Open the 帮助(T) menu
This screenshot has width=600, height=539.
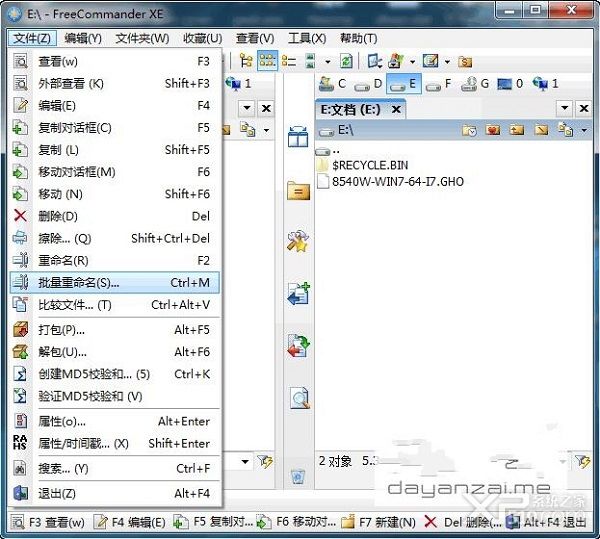(x=359, y=38)
